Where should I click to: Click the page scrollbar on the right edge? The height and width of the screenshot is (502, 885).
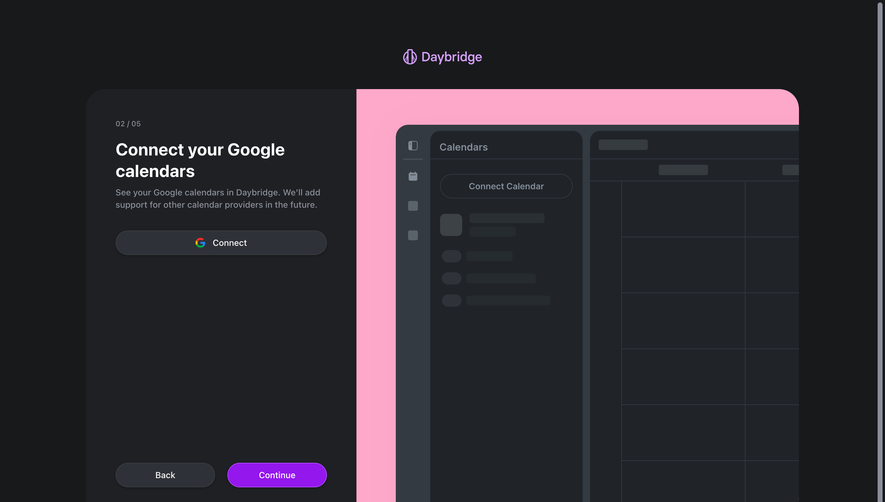pos(880,251)
